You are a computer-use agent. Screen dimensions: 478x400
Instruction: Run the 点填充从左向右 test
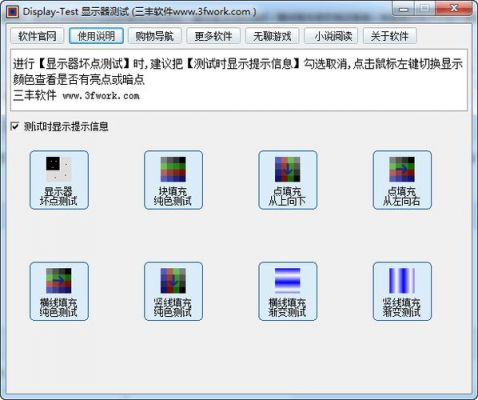coord(402,180)
